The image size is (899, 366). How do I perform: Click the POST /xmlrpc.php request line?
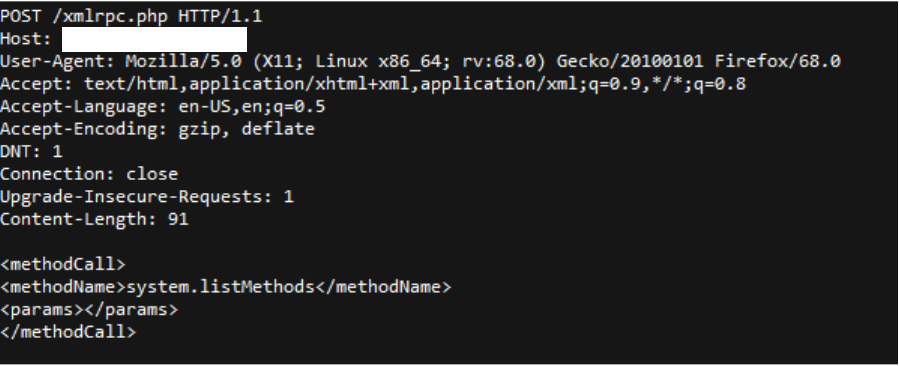(131, 17)
